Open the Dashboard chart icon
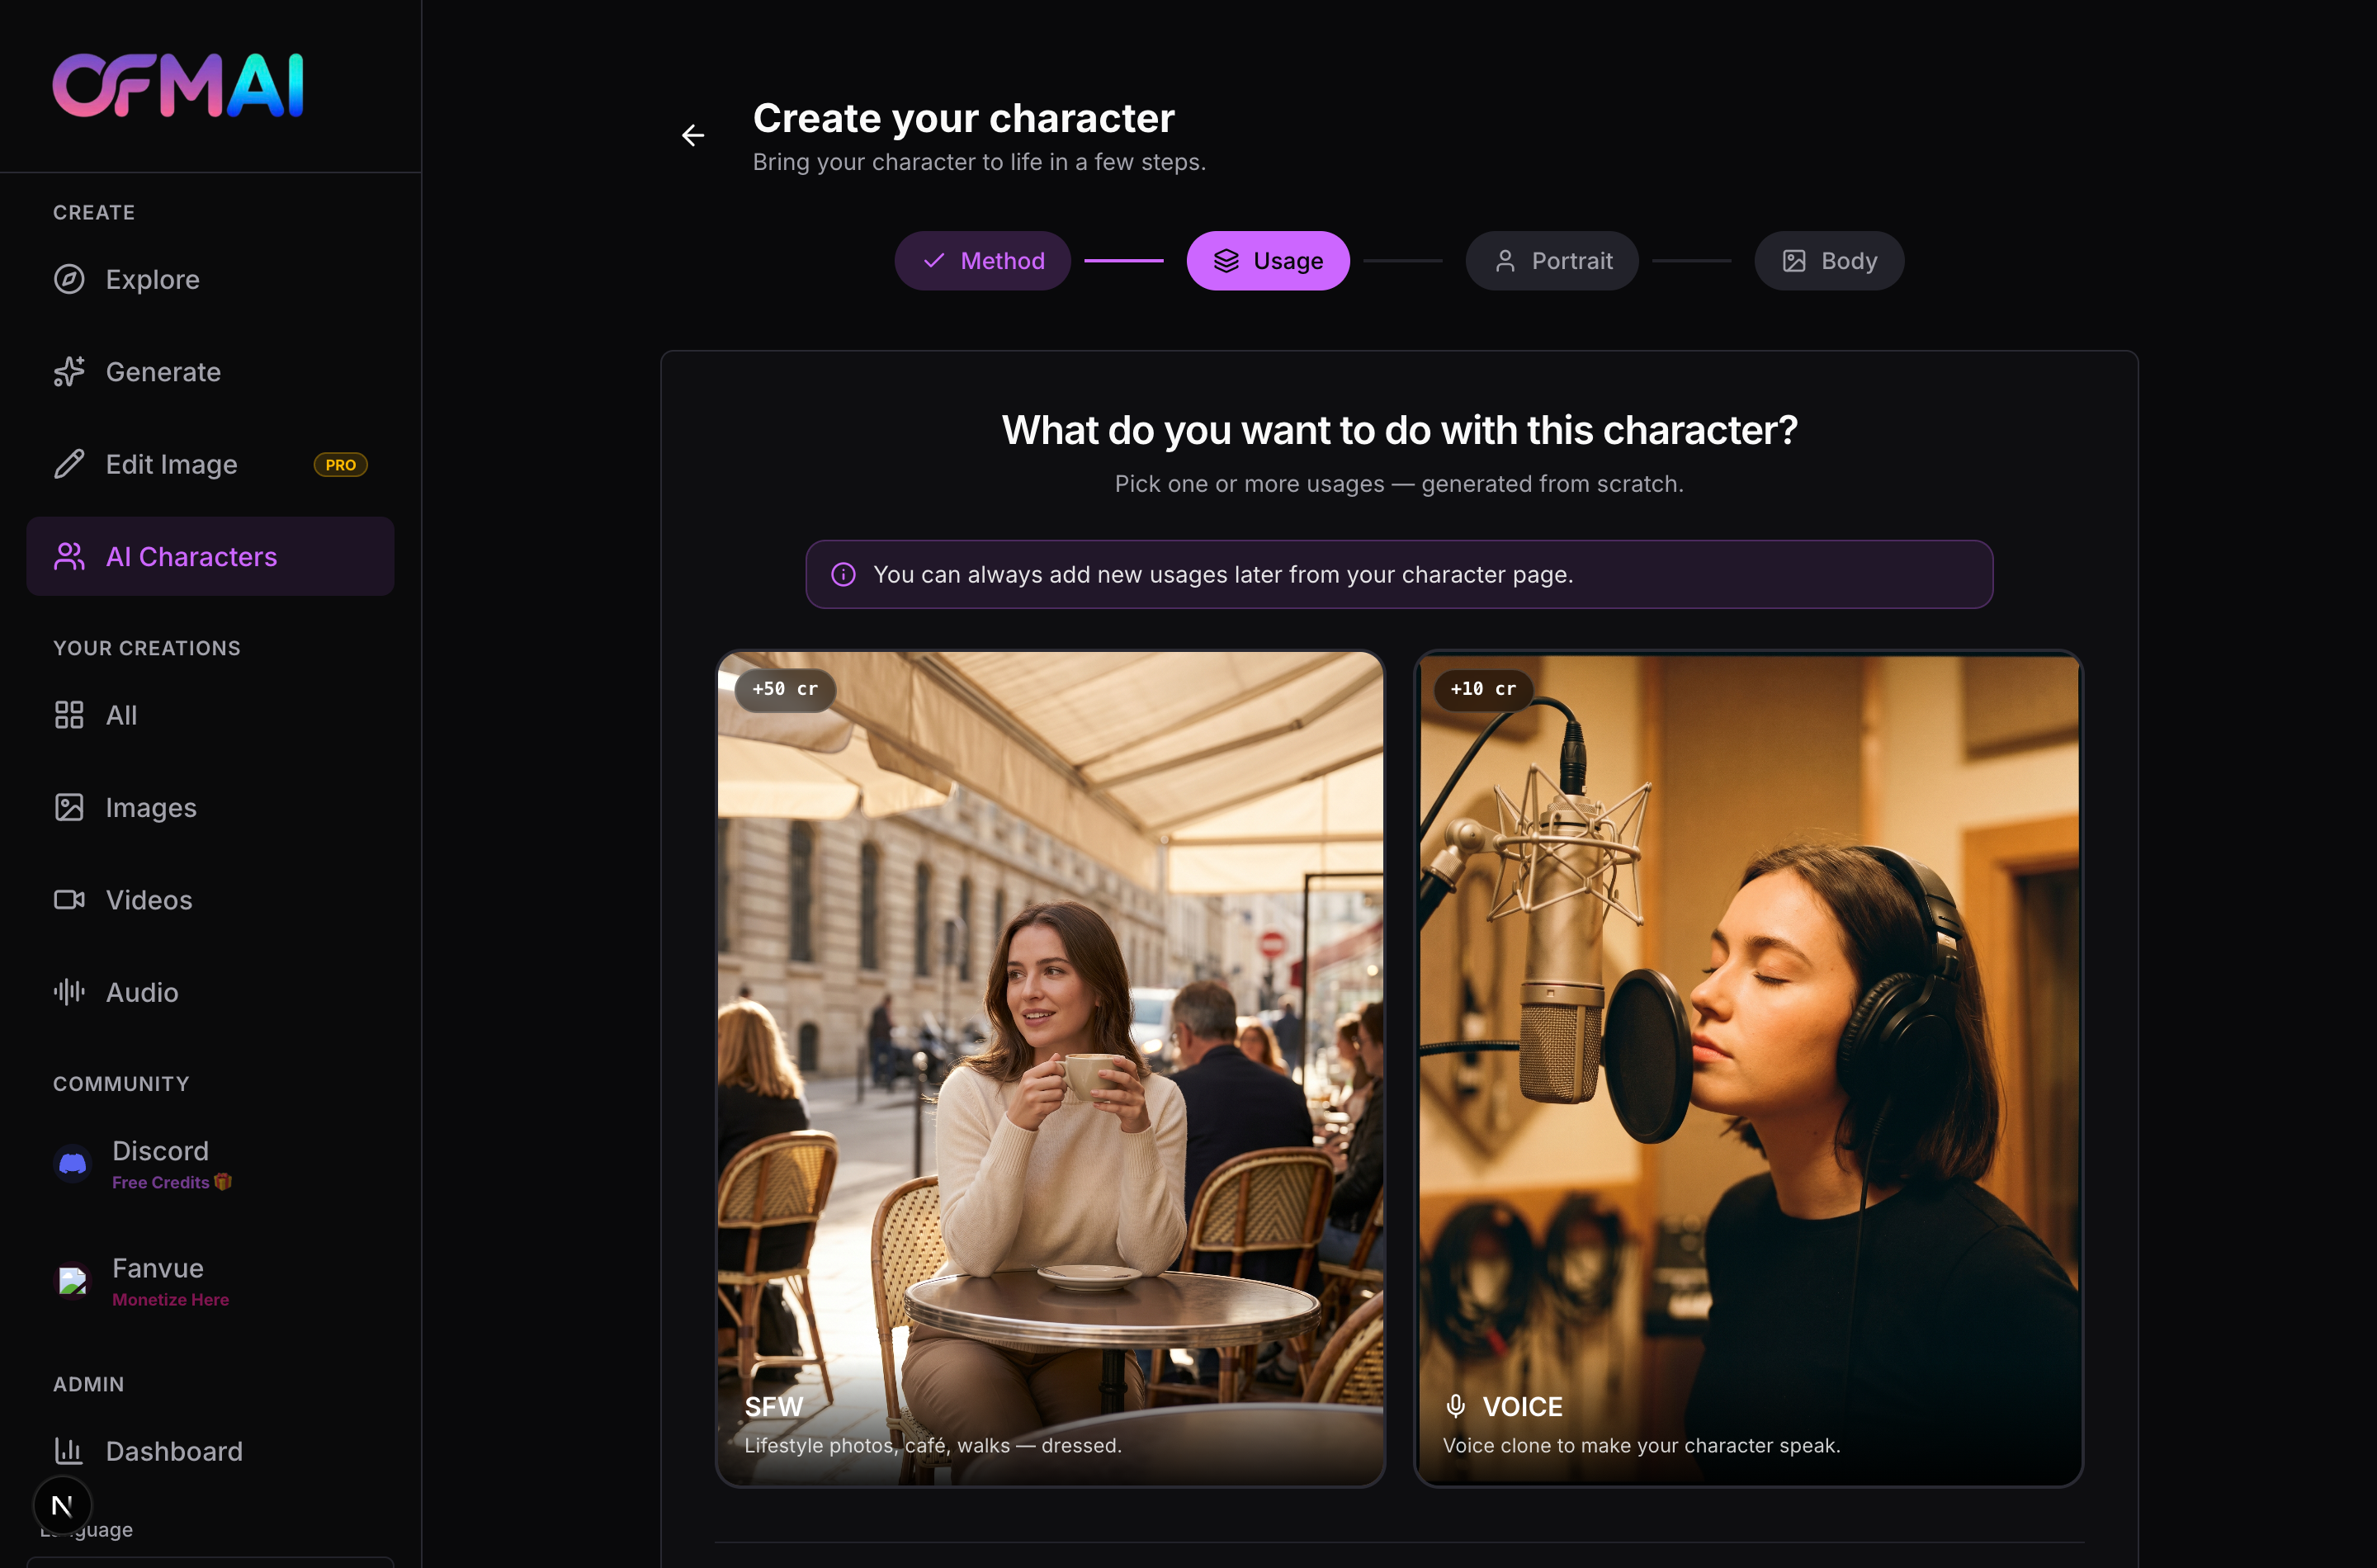Image resolution: width=2377 pixels, height=1568 pixels. coord(69,1451)
